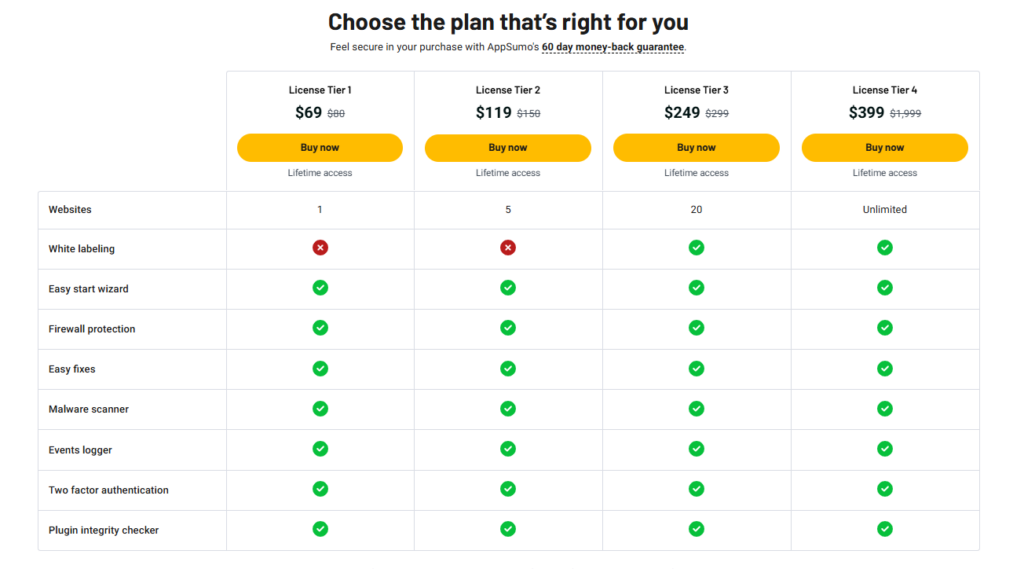Open the 60 day money-back guarantee link
Screen dimensions: 1024x569
point(613,47)
